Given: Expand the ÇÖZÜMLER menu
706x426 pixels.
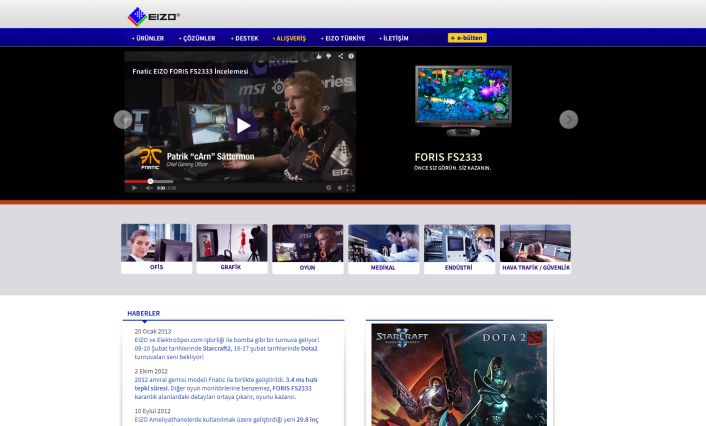Looking at the screenshot, I should coord(197,38).
